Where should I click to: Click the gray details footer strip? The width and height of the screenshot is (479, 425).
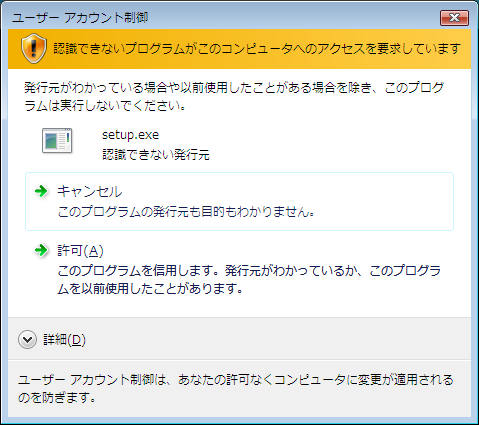[x=239, y=339]
